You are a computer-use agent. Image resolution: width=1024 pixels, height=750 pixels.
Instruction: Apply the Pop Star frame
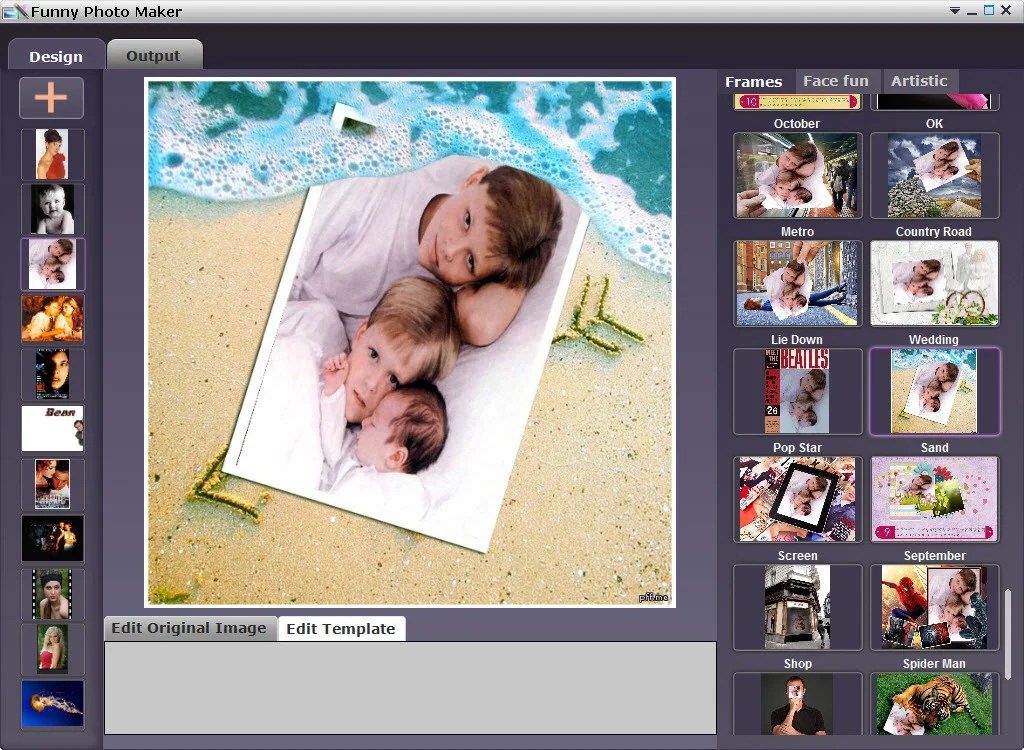coord(796,391)
